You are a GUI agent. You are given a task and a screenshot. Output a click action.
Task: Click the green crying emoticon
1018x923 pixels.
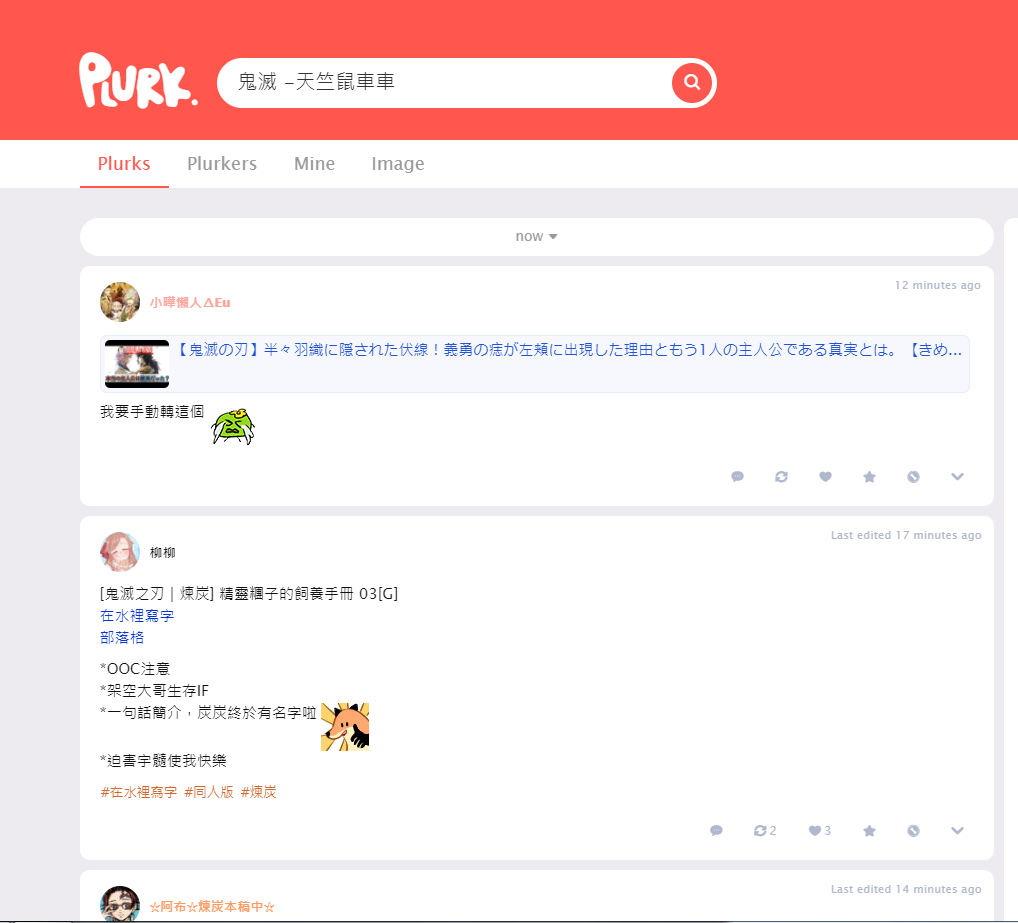(233, 426)
